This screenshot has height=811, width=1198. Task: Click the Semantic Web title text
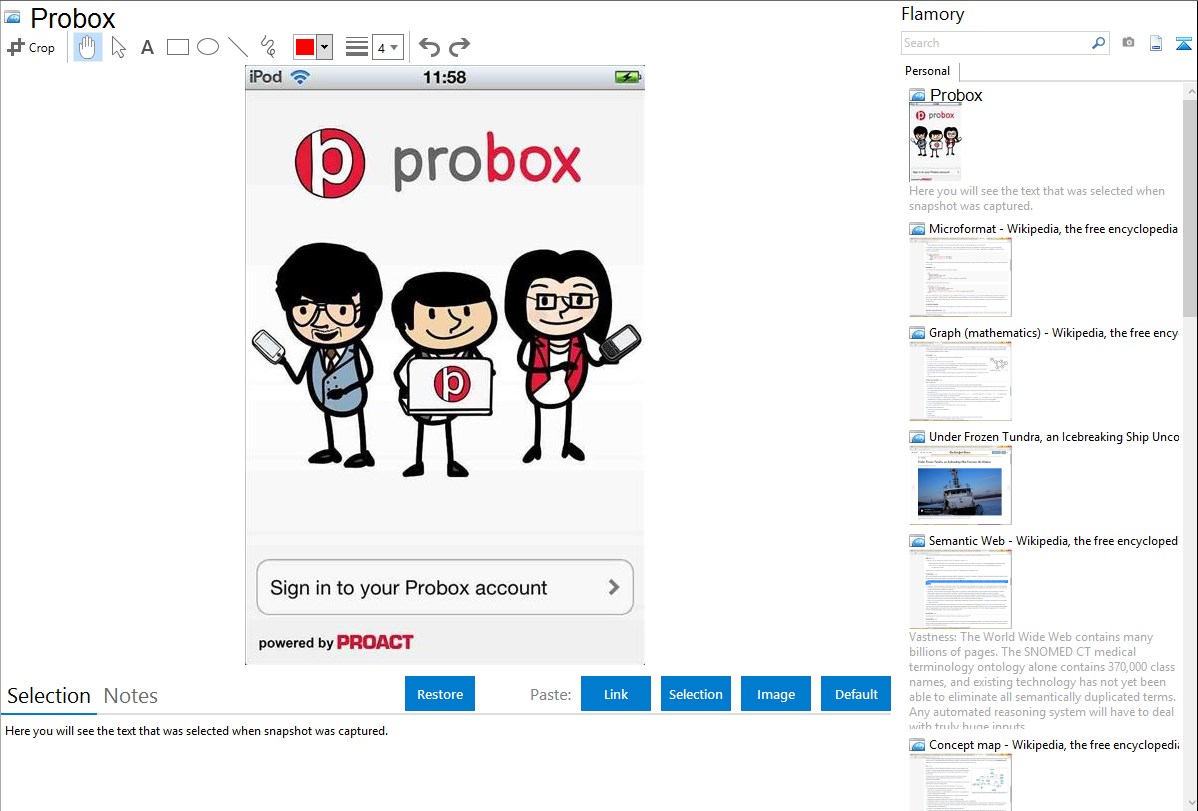[1053, 540]
